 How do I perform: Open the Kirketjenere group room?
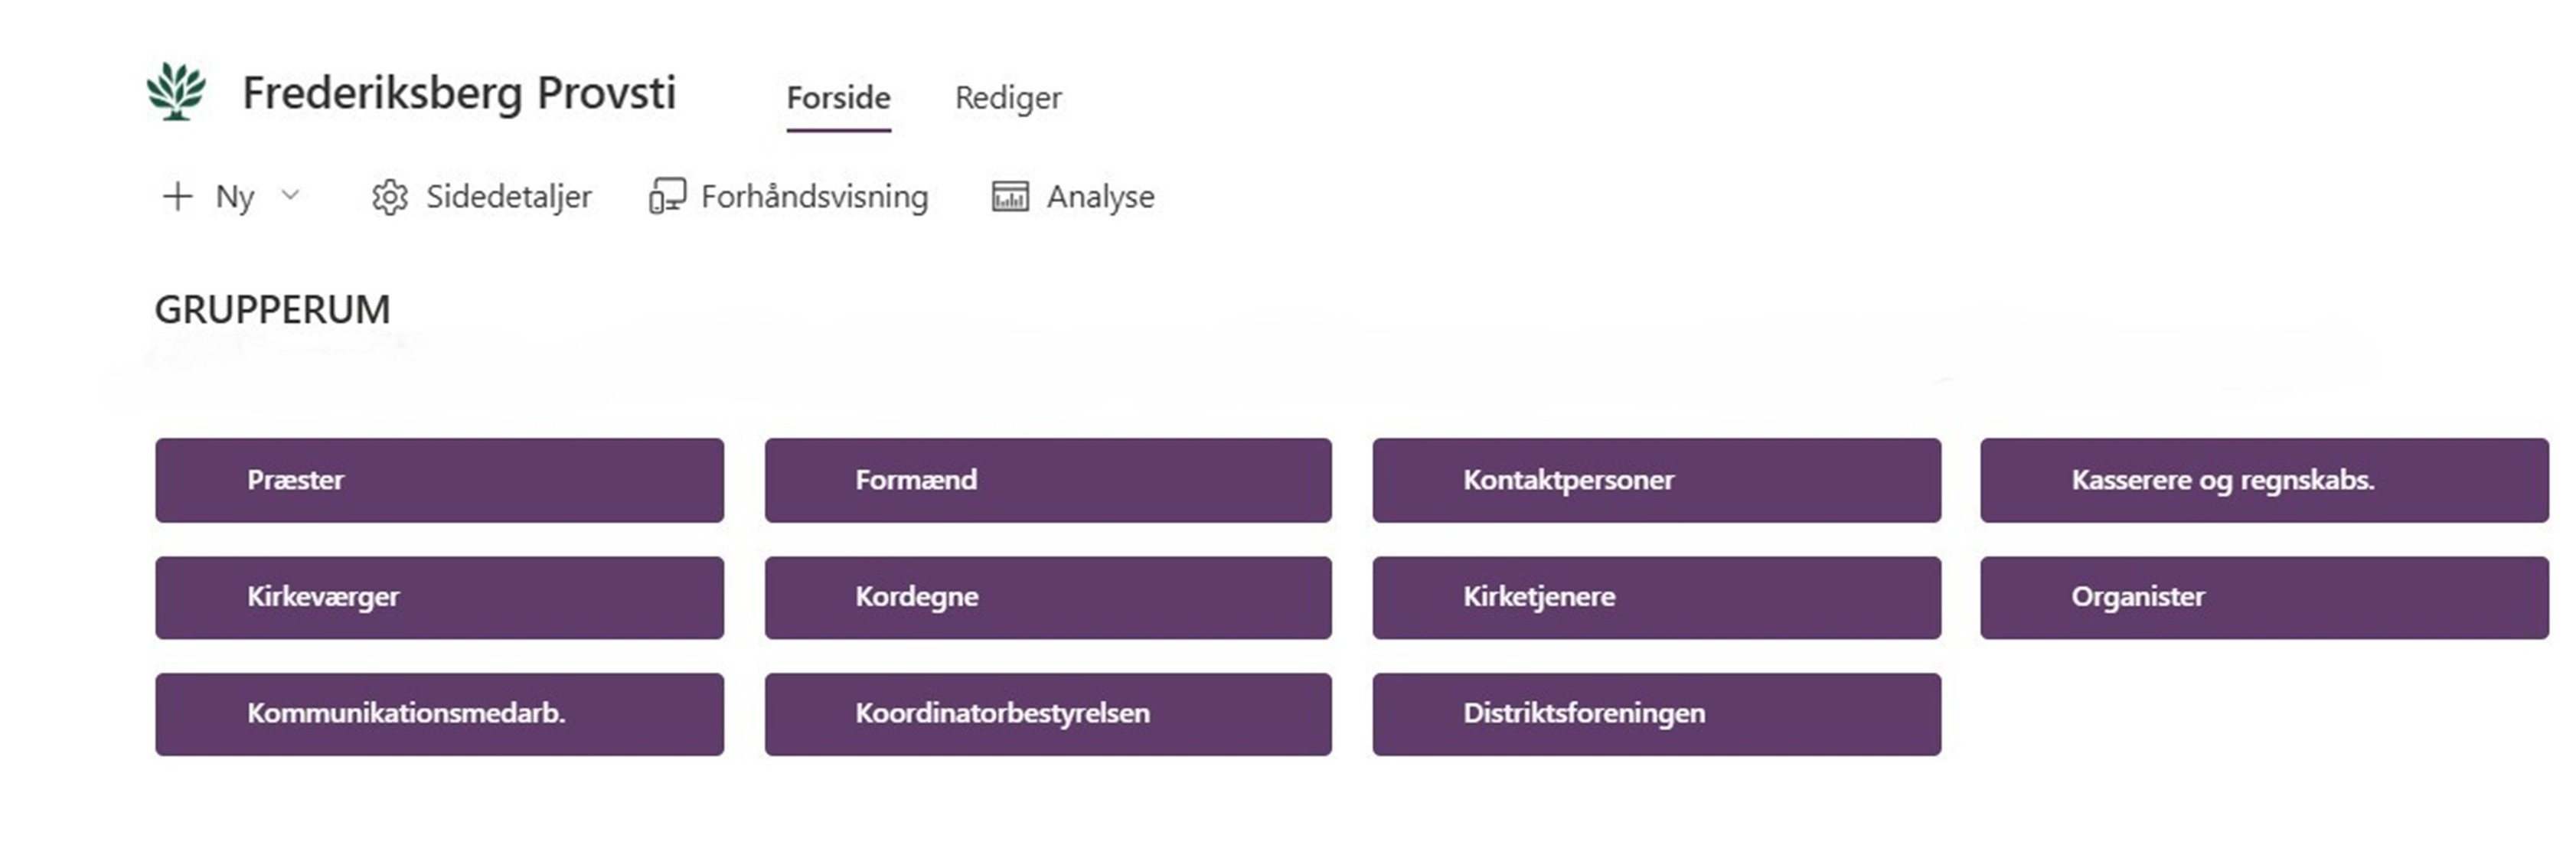coord(1656,597)
